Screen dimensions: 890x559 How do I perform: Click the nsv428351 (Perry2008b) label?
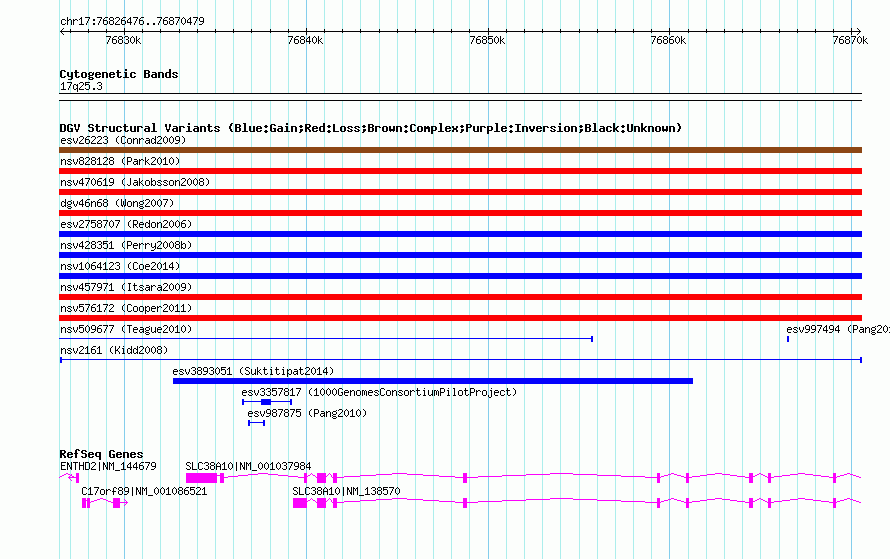pyautogui.click(x=126, y=245)
